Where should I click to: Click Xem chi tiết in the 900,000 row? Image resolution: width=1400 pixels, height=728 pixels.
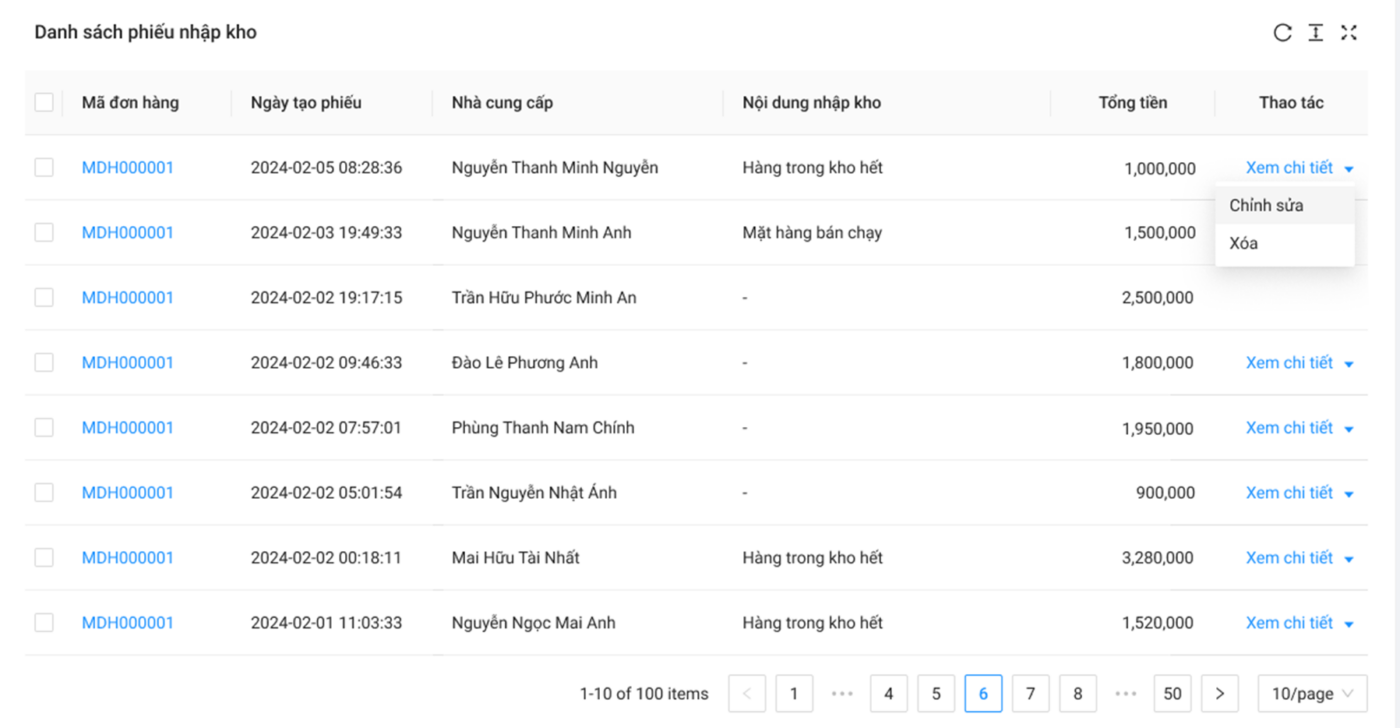1289,492
